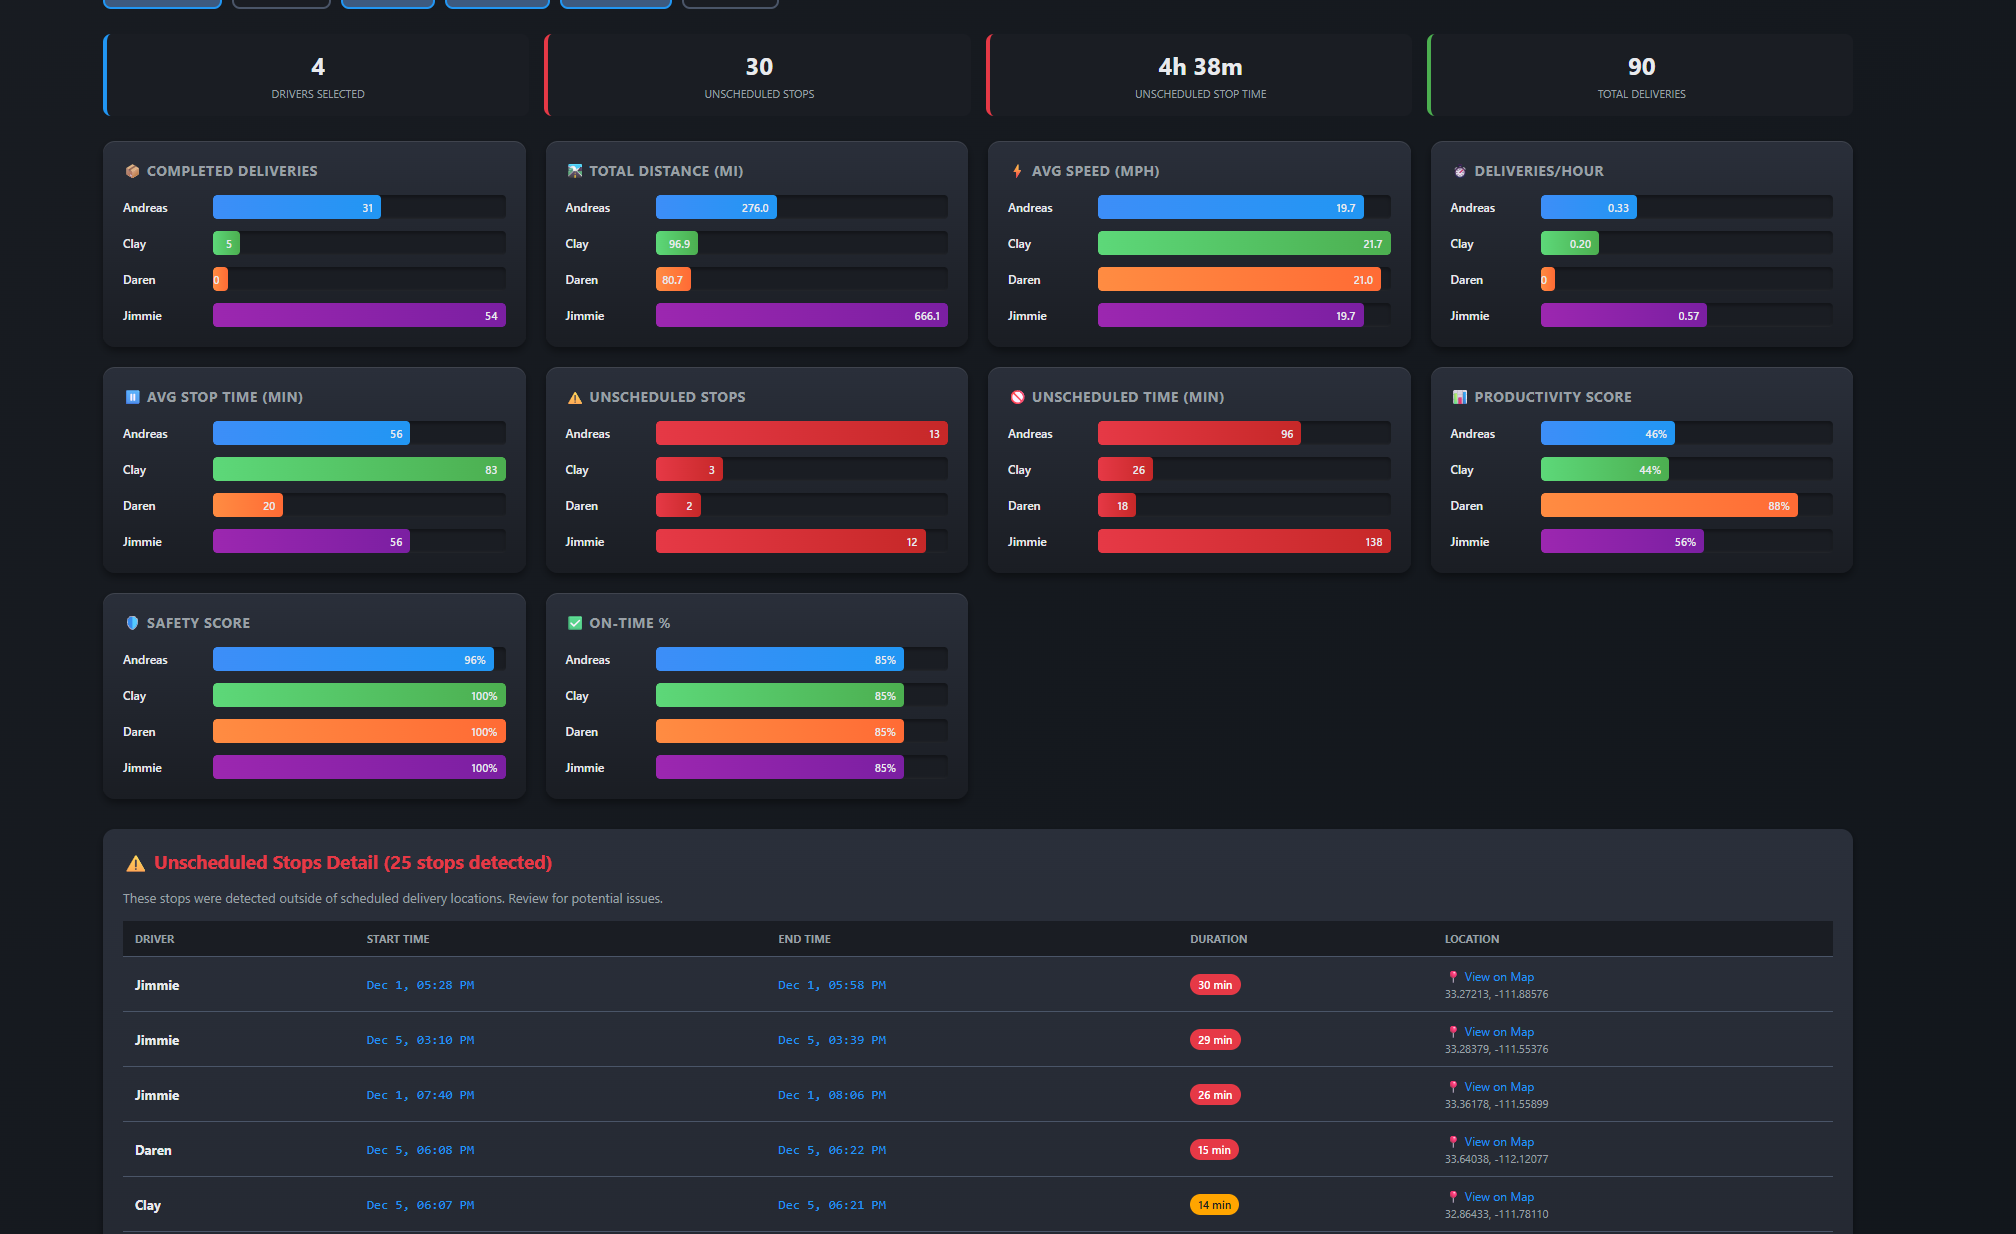The height and width of the screenshot is (1234, 2016).
Task: Click the Completed Deliveries package icon
Action: tap(132, 171)
